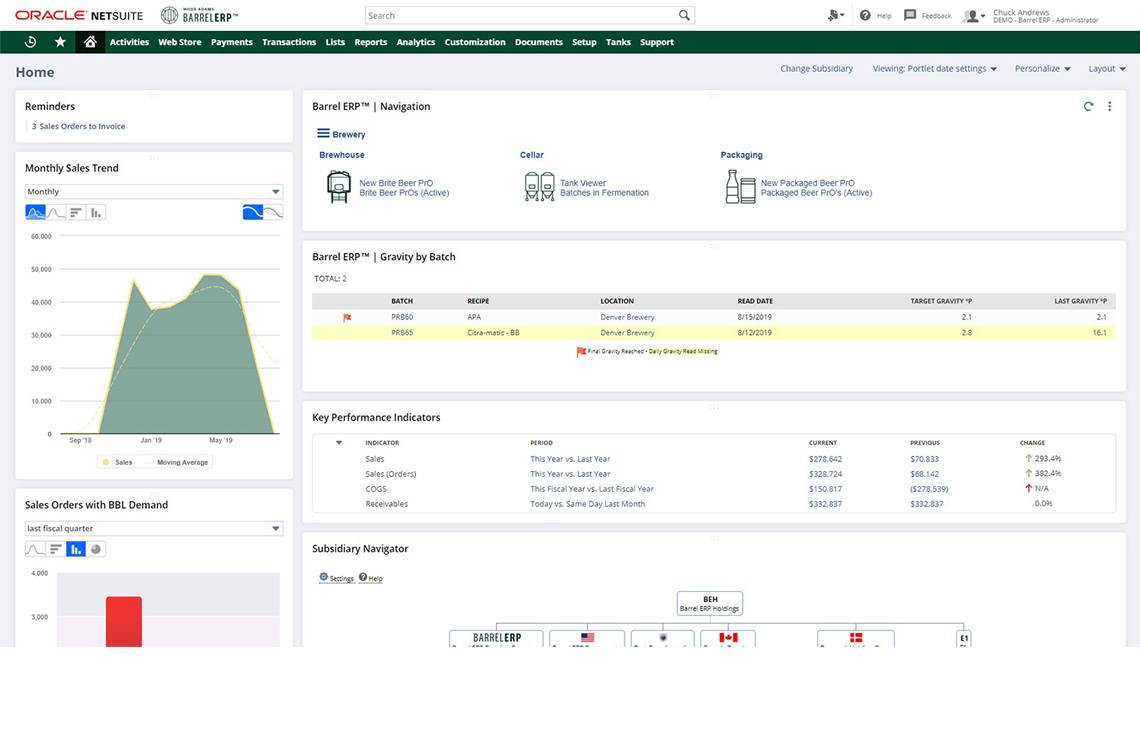
Task: Open the Tanks menu
Action: (618, 42)
